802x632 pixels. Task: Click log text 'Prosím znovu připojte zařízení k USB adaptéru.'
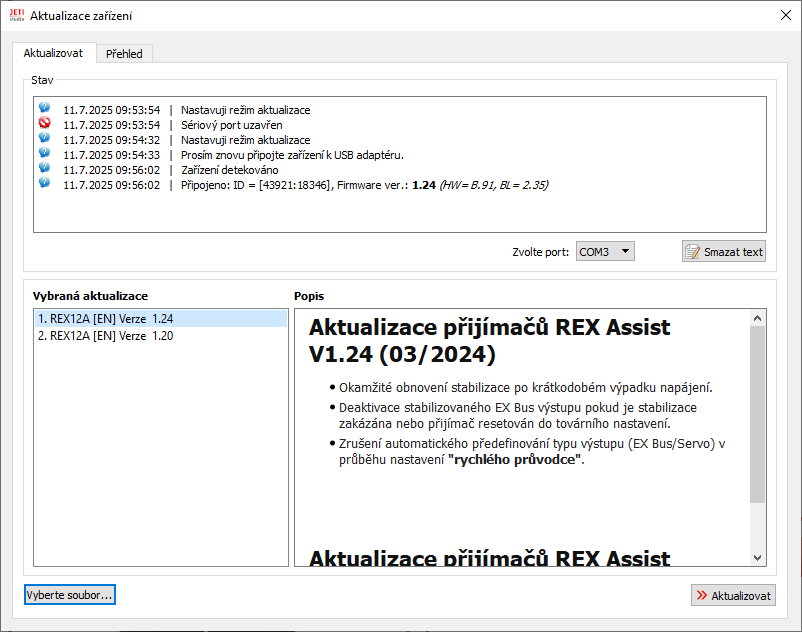coord(292,155)
